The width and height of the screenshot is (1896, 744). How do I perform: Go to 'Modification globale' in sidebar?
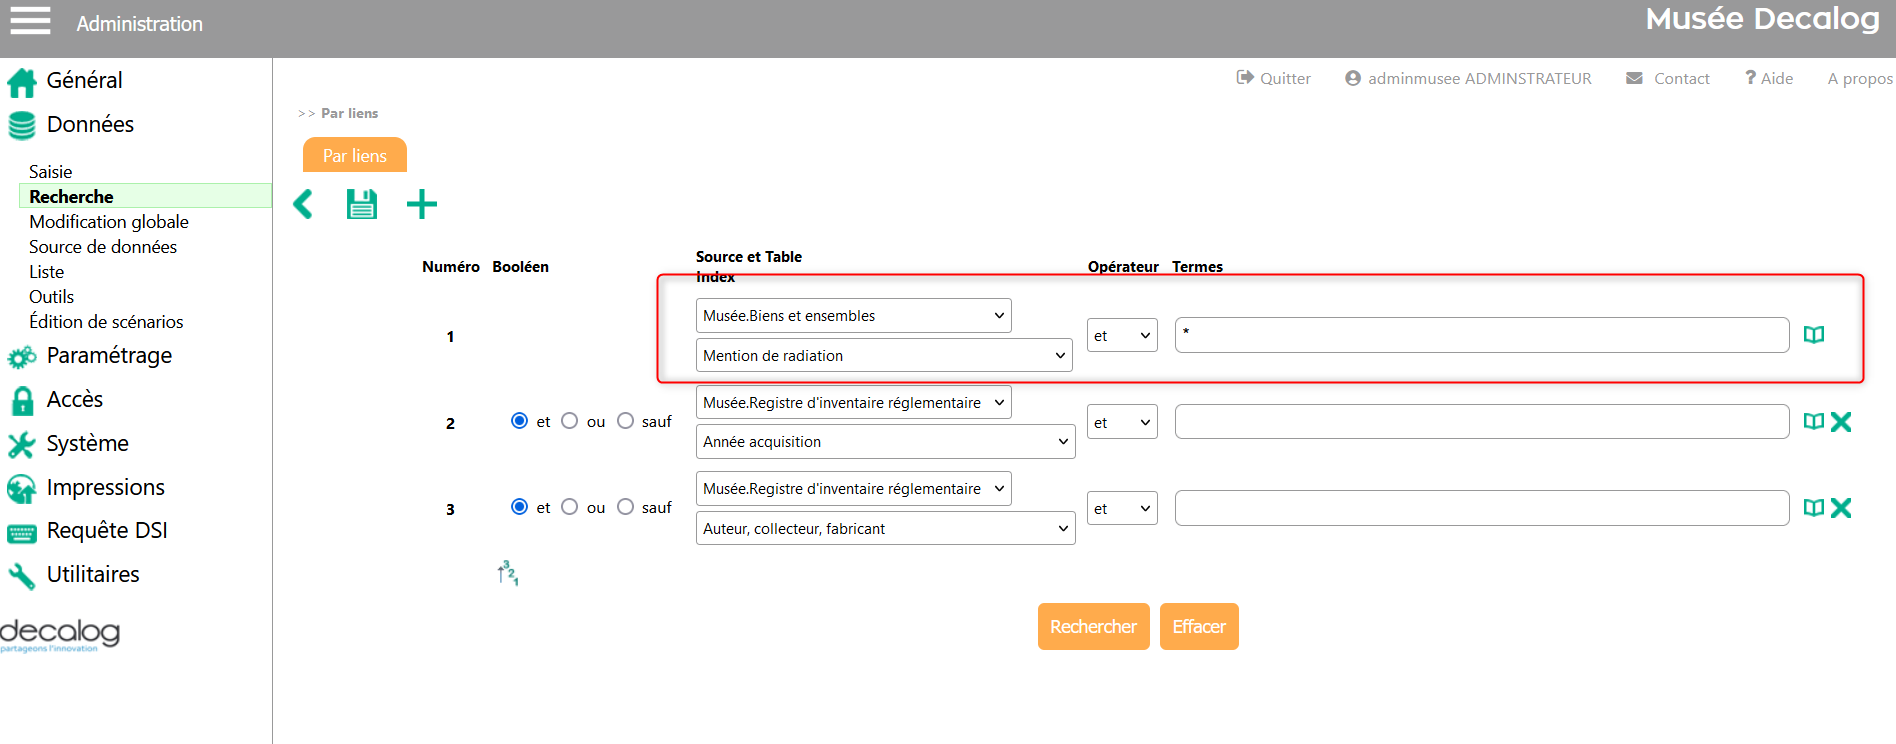(109, 222)
